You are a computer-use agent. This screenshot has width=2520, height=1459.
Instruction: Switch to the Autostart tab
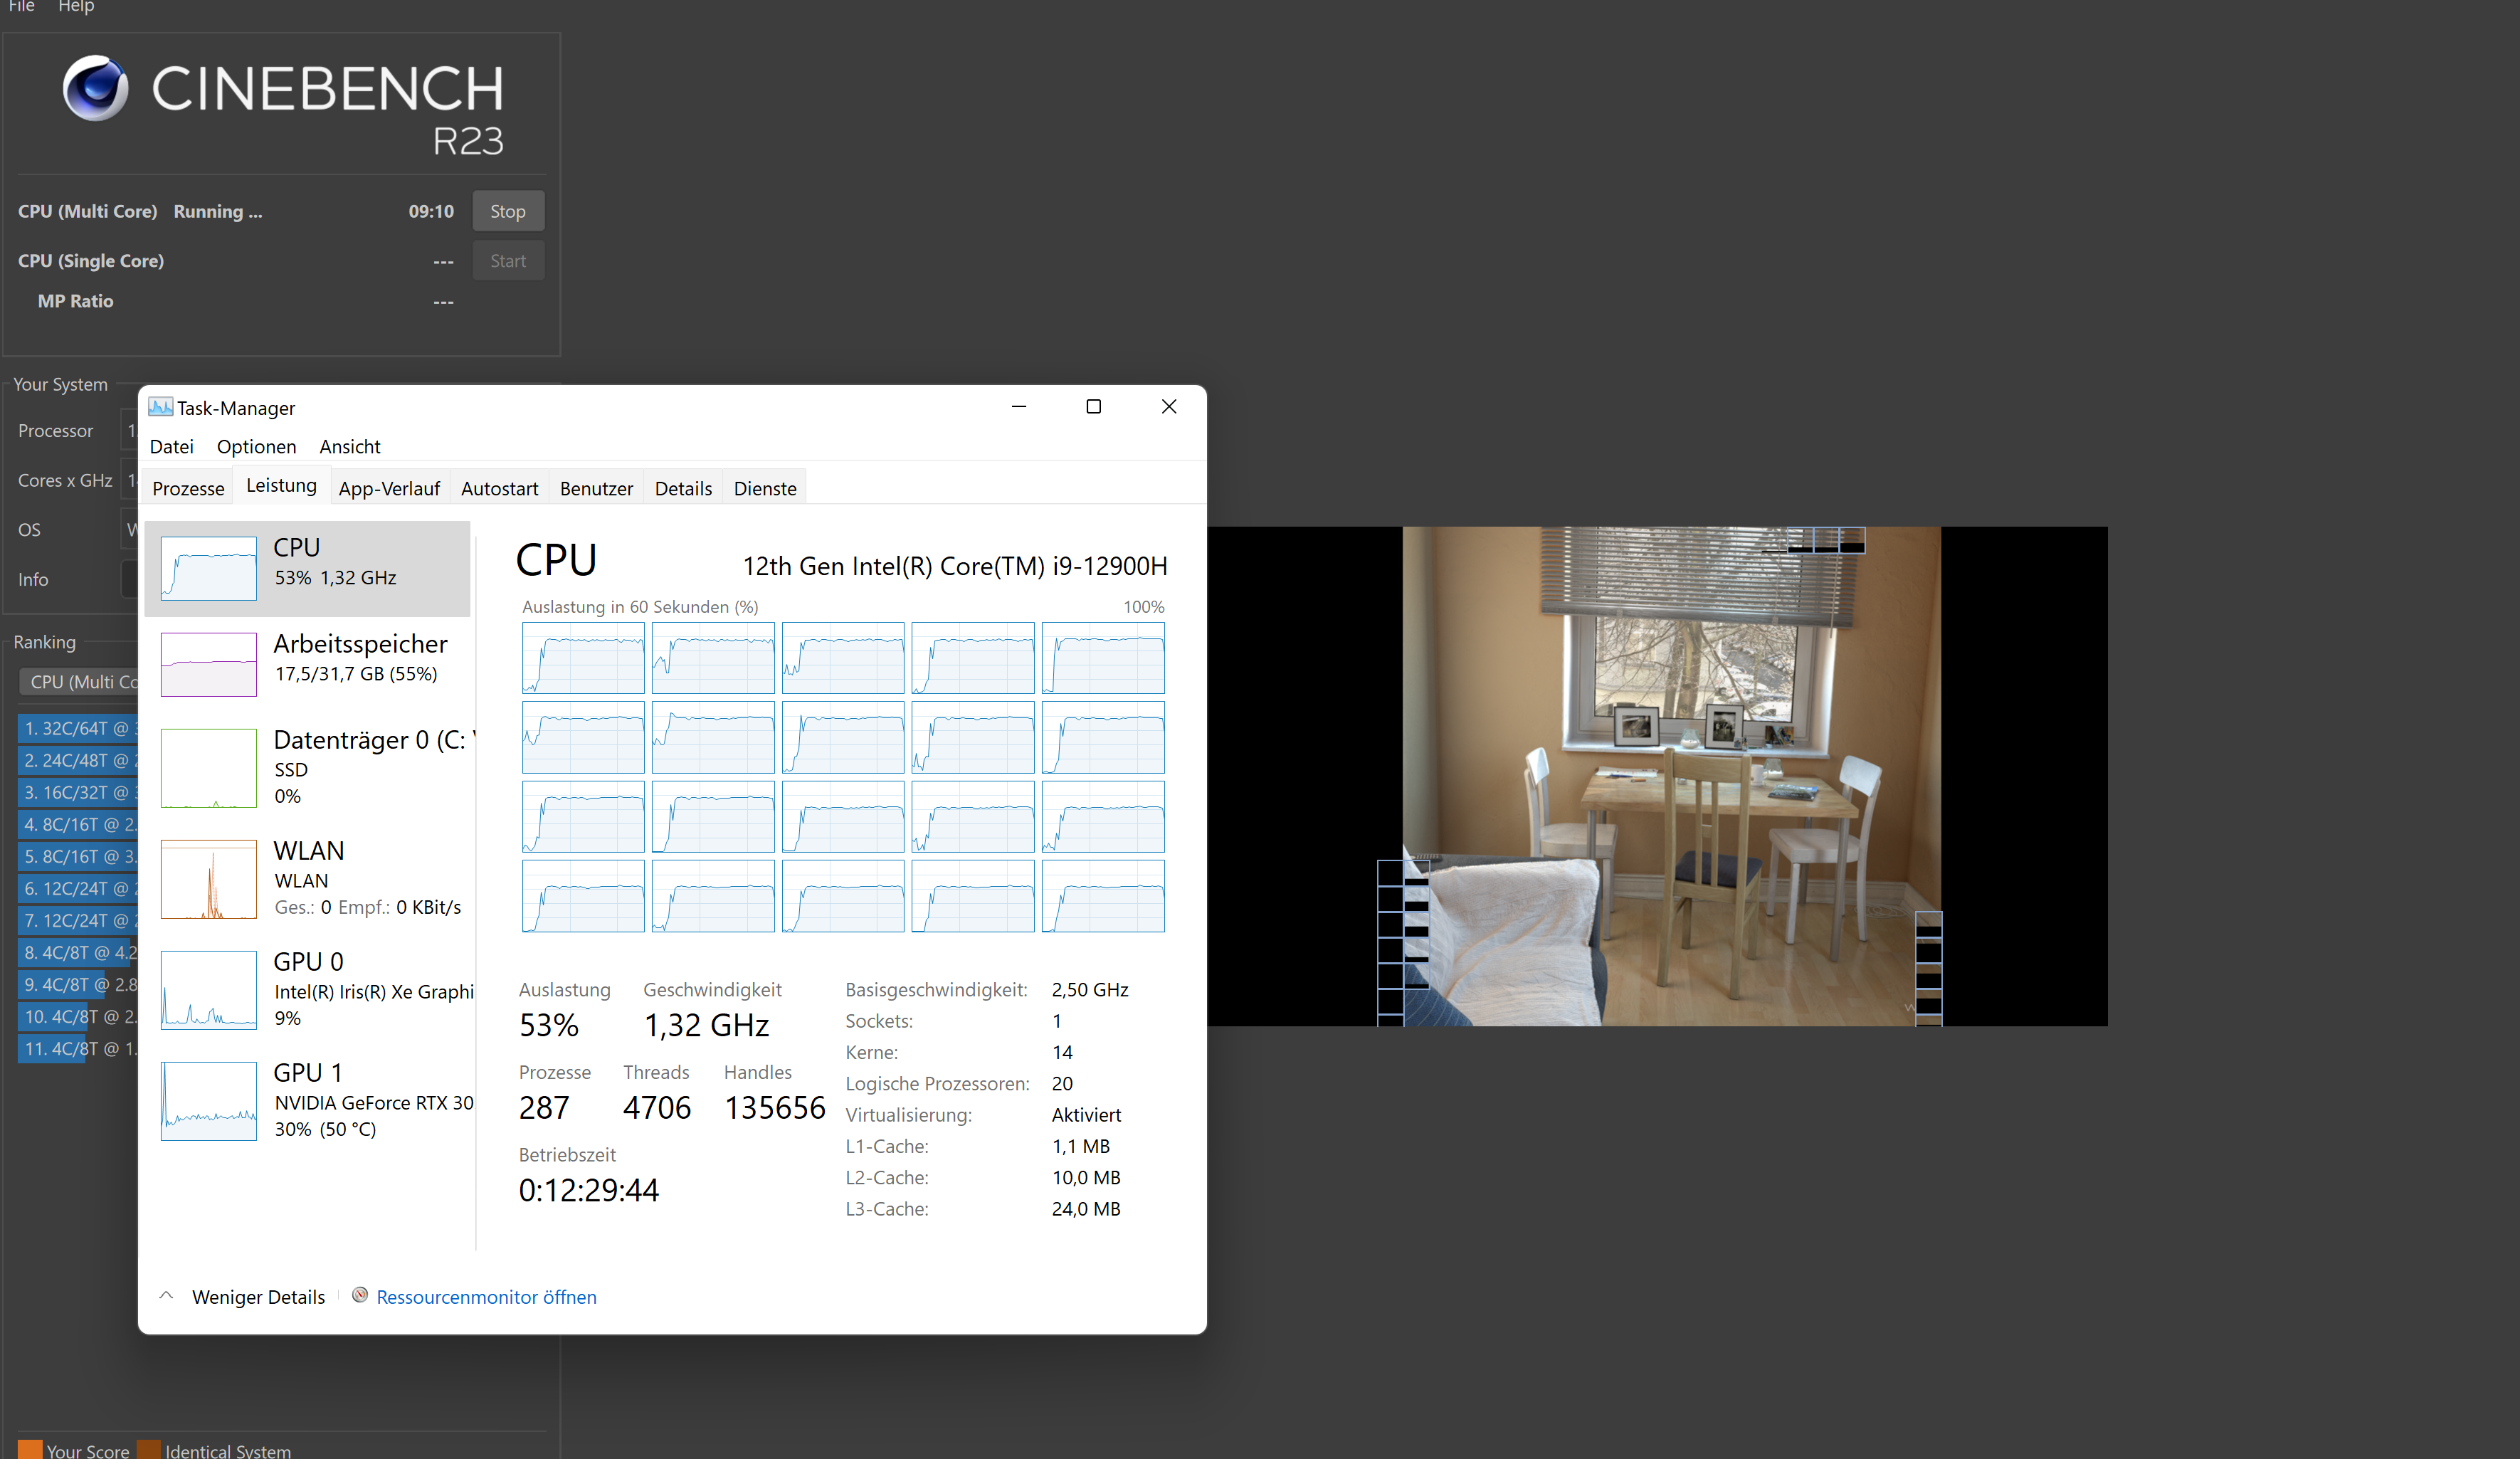click(x=499, y=489)
